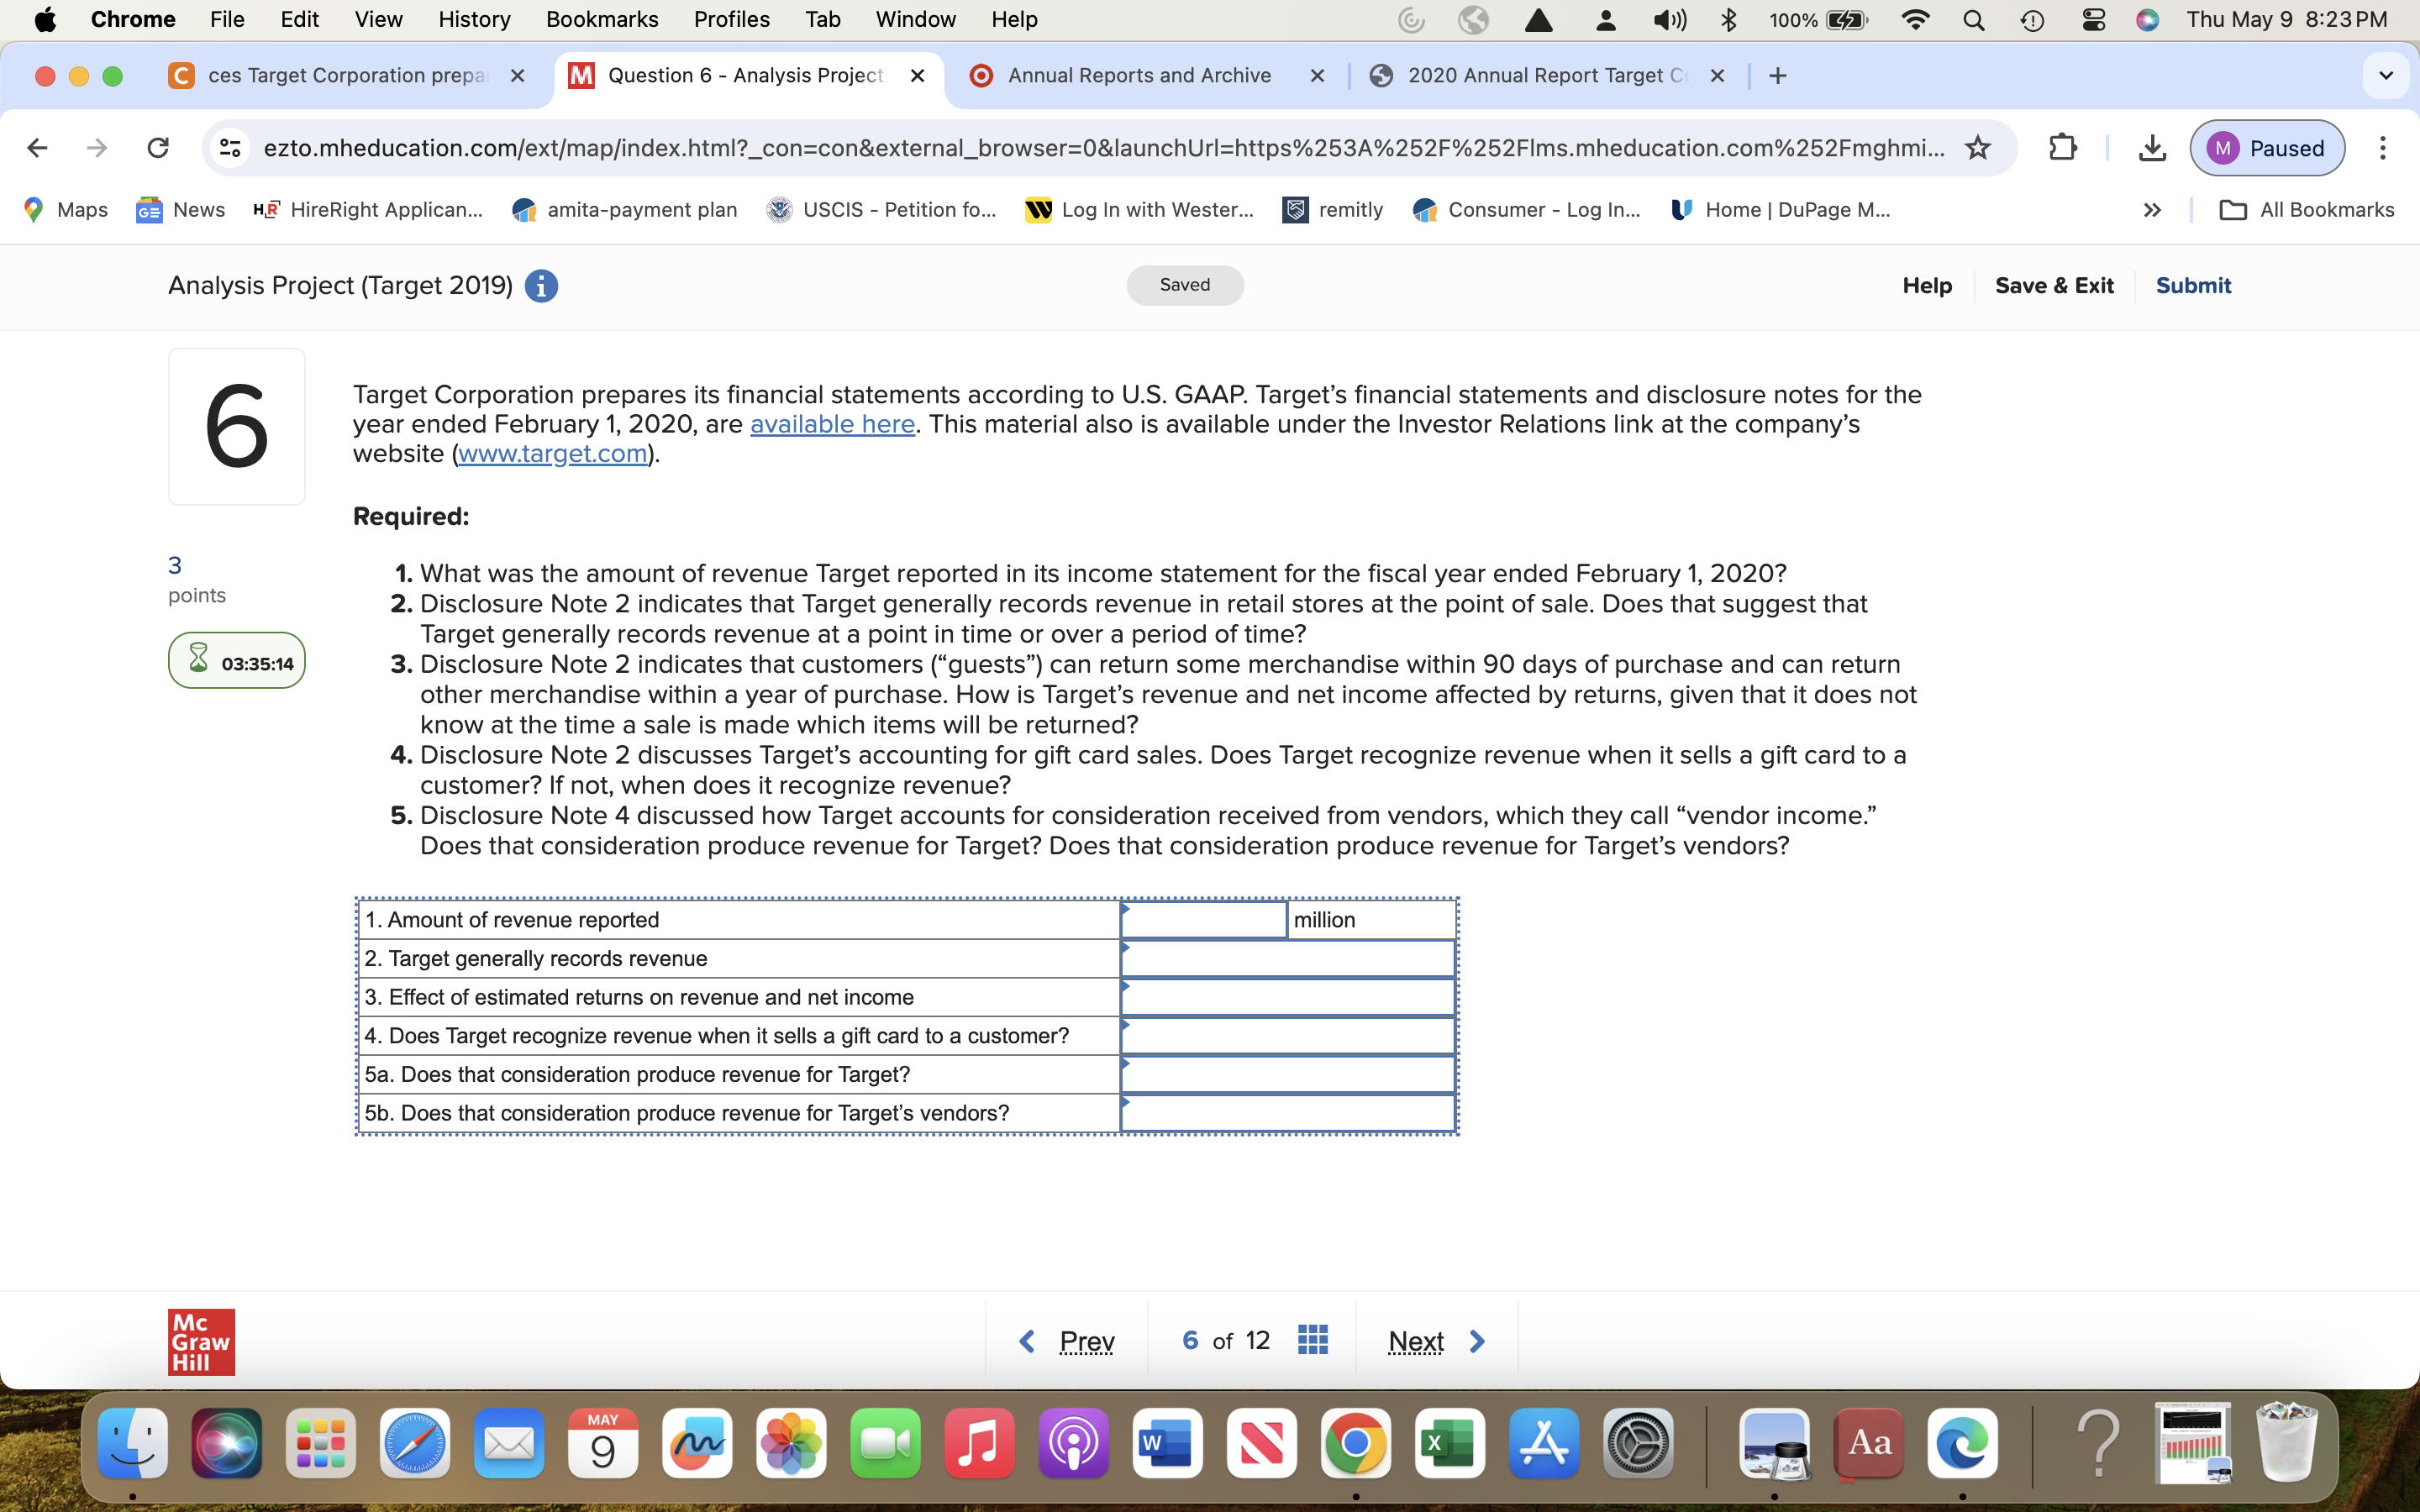This screenshot has height=1512, width=2420.
Task: Click the available here hyperlink
Action: (x=832, y=424)
